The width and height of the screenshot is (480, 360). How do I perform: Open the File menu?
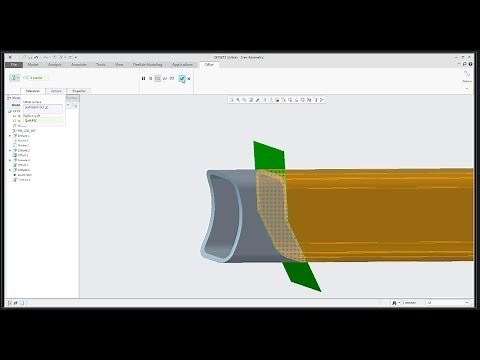click(x=14, y=65)
